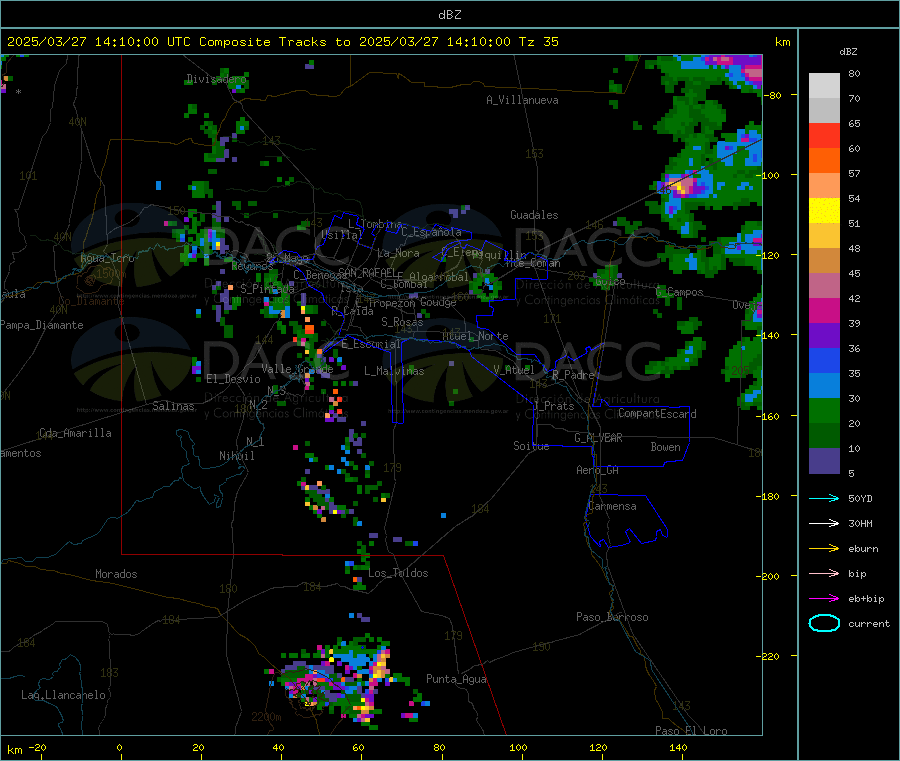Click the Atuel_Norte map label
This screenshot has width=900, height=761.
475,336
